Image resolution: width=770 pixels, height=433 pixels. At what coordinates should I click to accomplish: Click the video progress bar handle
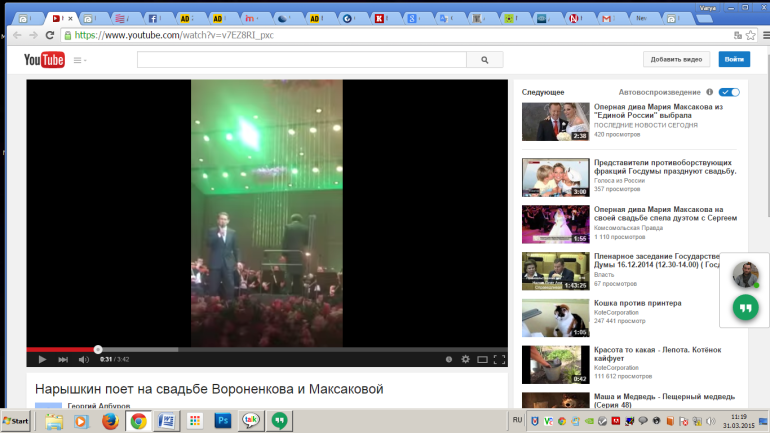point(98,350)
